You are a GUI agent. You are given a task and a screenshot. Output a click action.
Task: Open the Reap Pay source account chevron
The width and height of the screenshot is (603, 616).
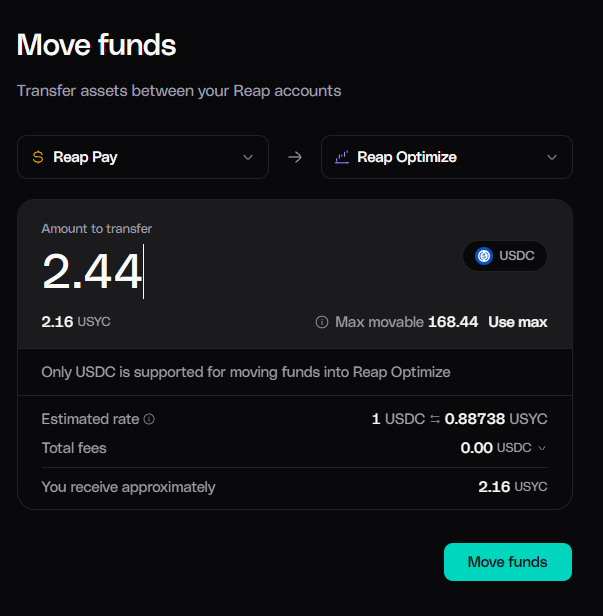click(248, 158)
